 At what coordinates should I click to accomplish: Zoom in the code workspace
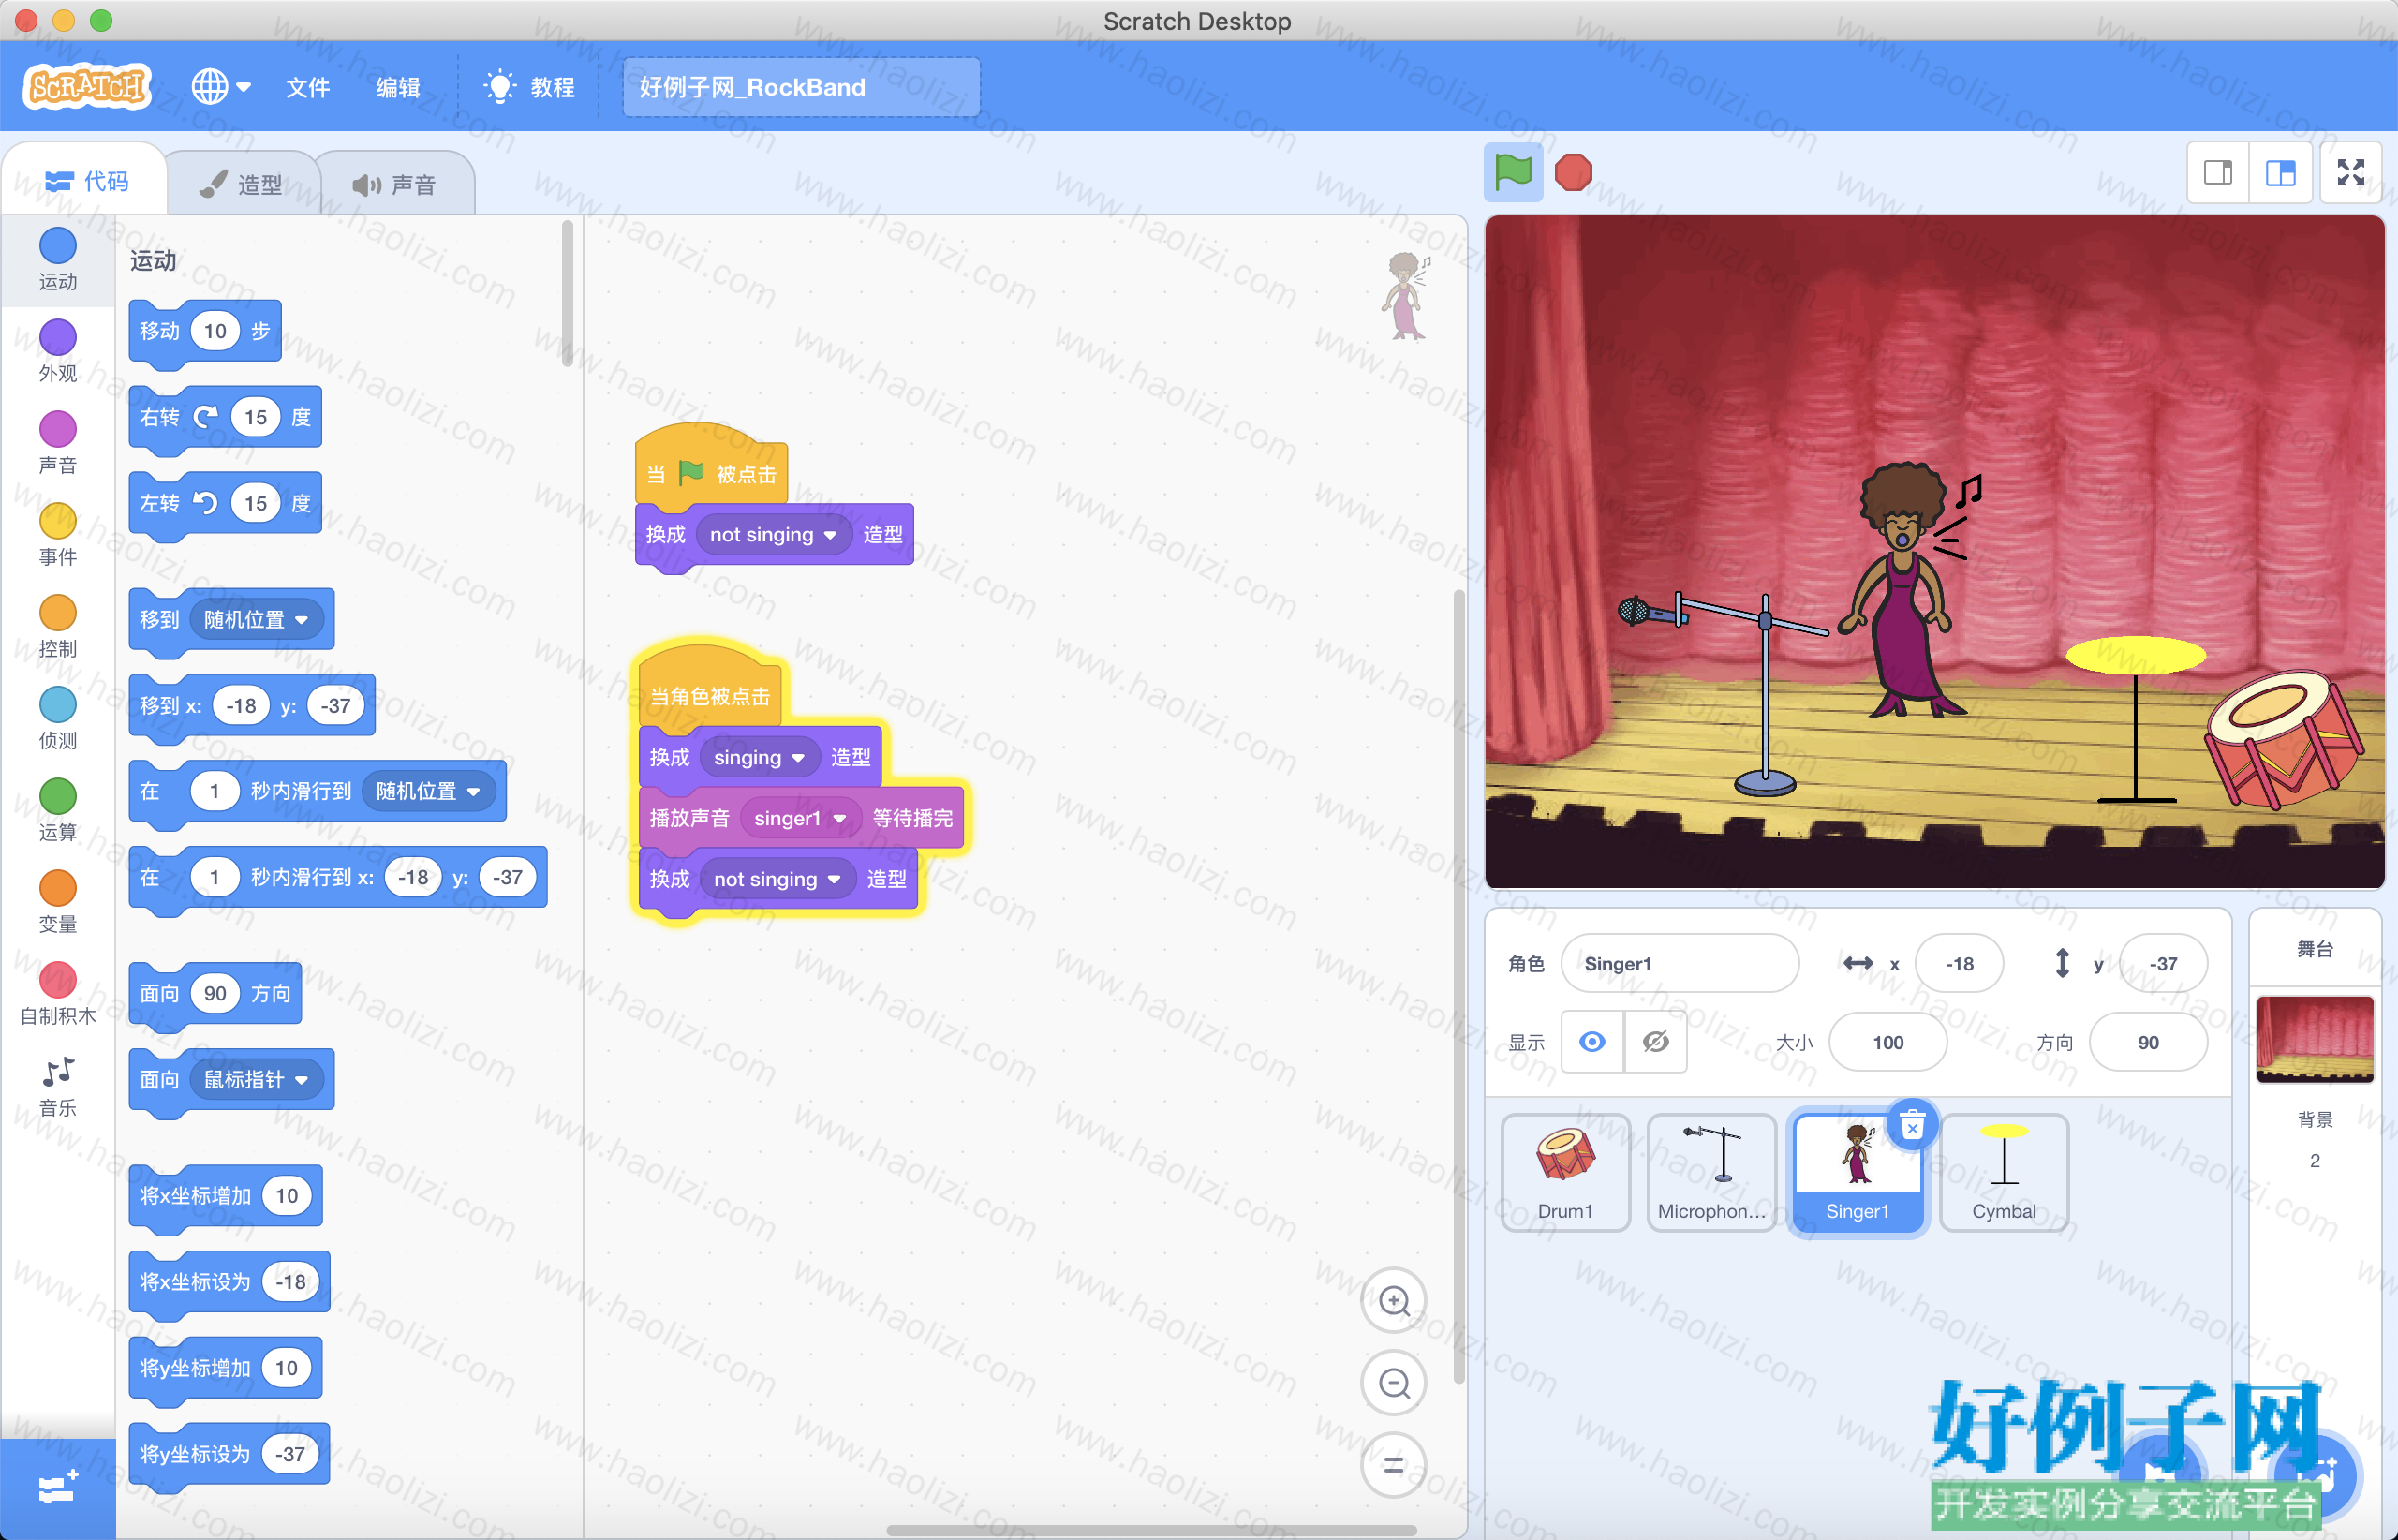(x=1394, y=1301)
